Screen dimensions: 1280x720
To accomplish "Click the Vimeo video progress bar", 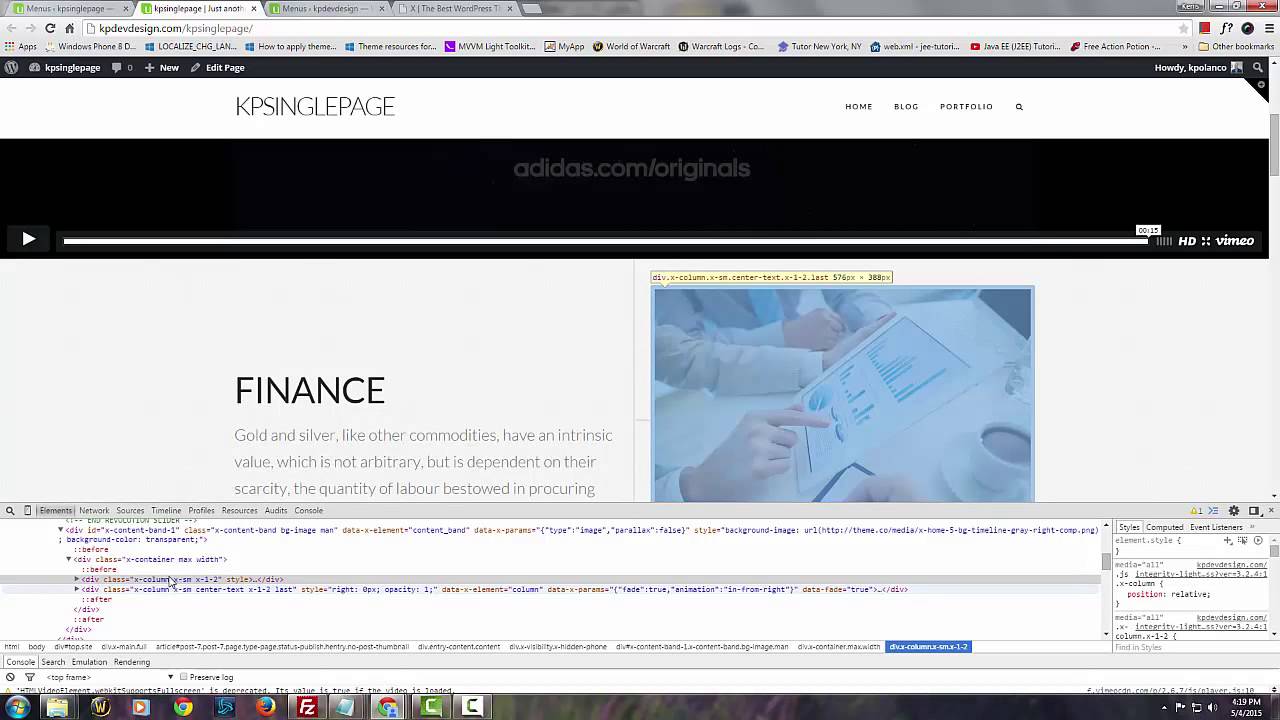I will (605, 240).
